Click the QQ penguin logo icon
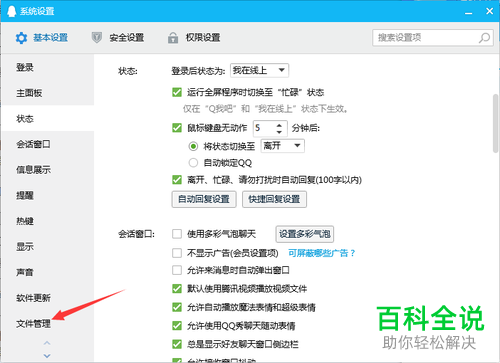500x363 pixels. (11, 11)
